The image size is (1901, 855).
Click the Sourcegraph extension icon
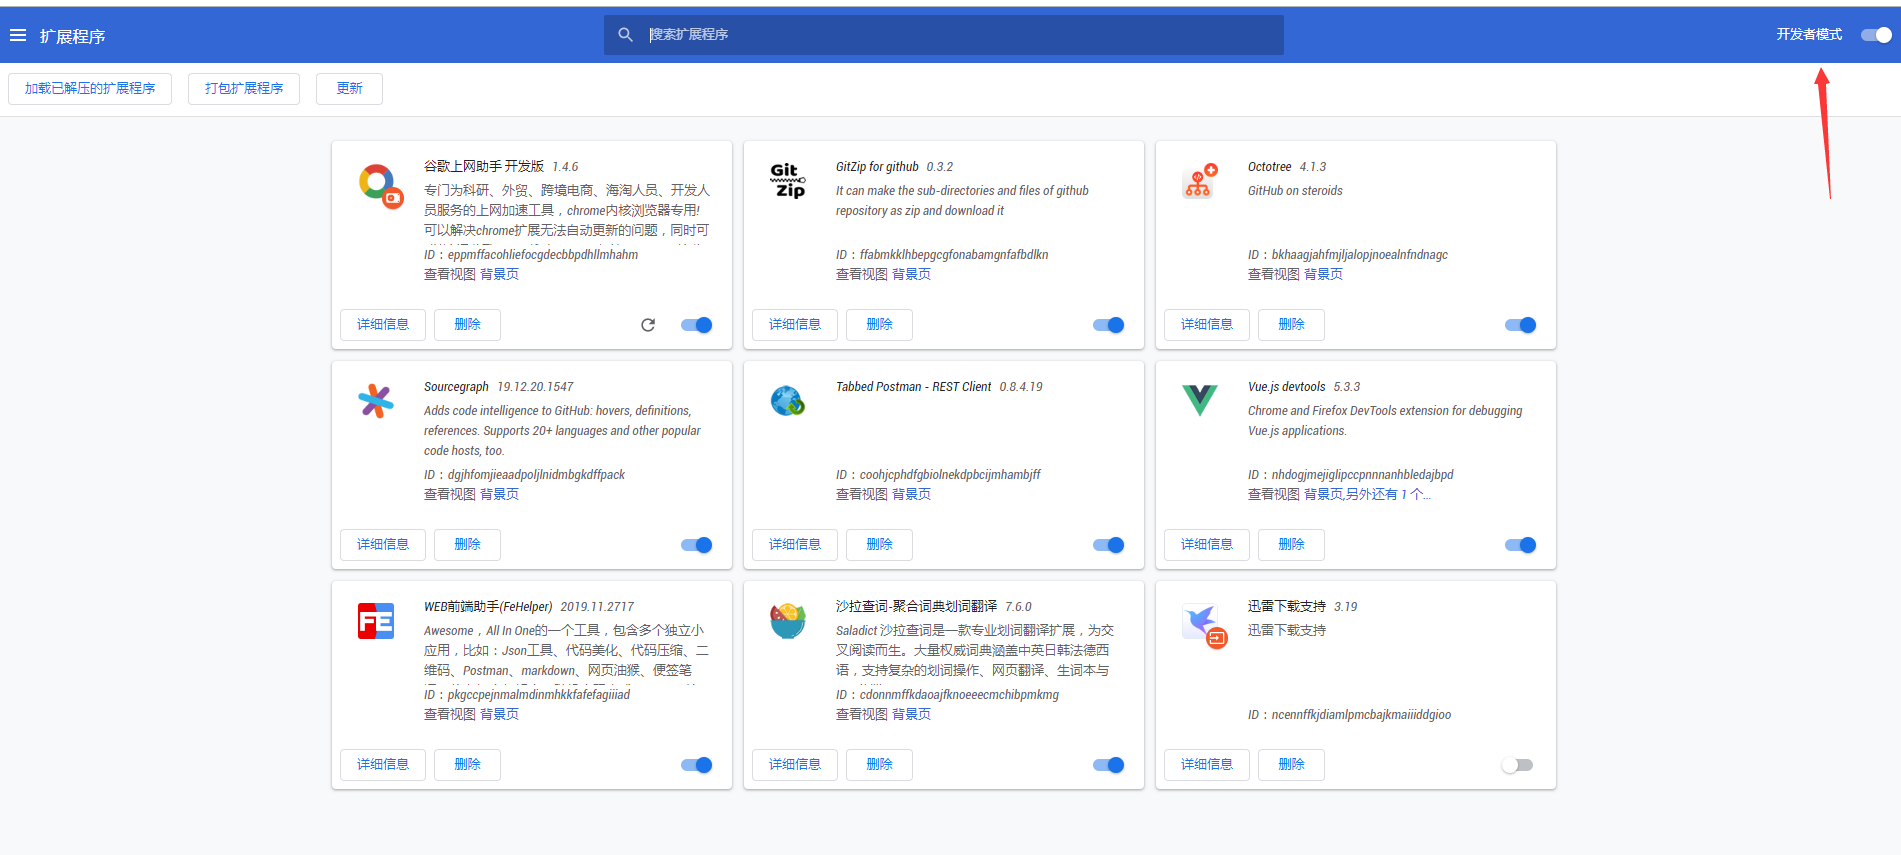coord(376,401)
